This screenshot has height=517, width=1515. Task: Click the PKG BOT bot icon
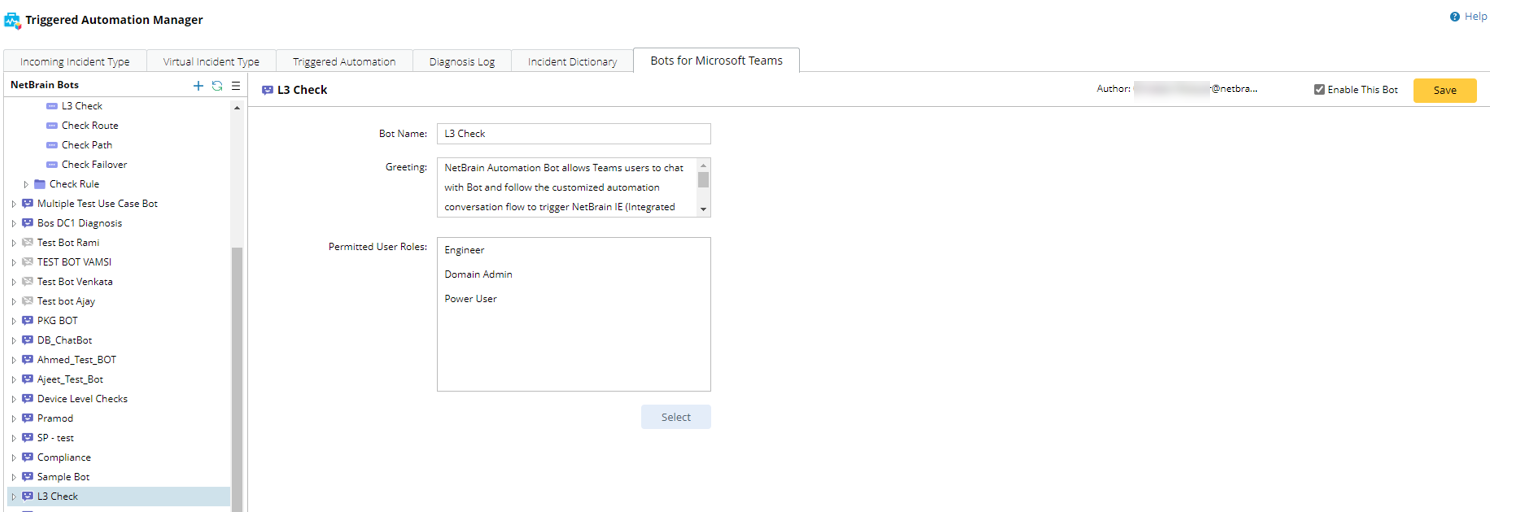(x=27, y=321)
